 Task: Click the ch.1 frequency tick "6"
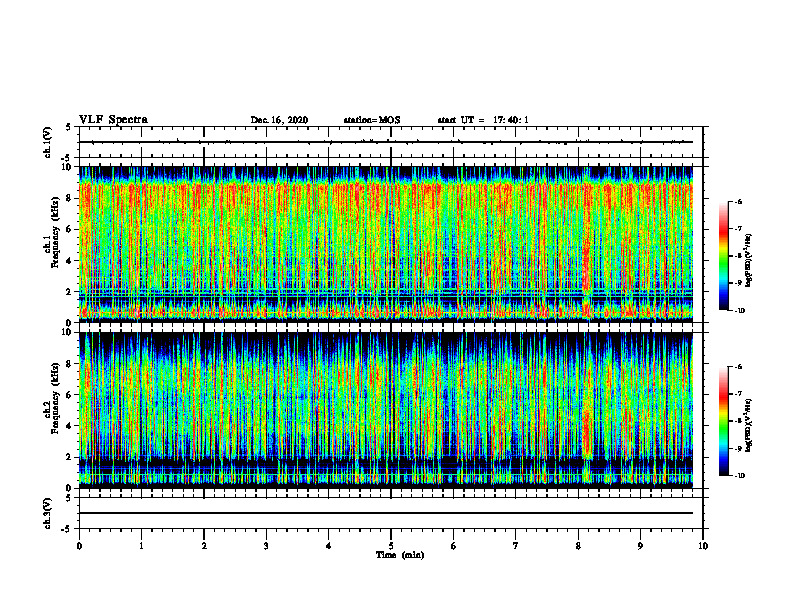pyautogui.click(x=70, y=229)
